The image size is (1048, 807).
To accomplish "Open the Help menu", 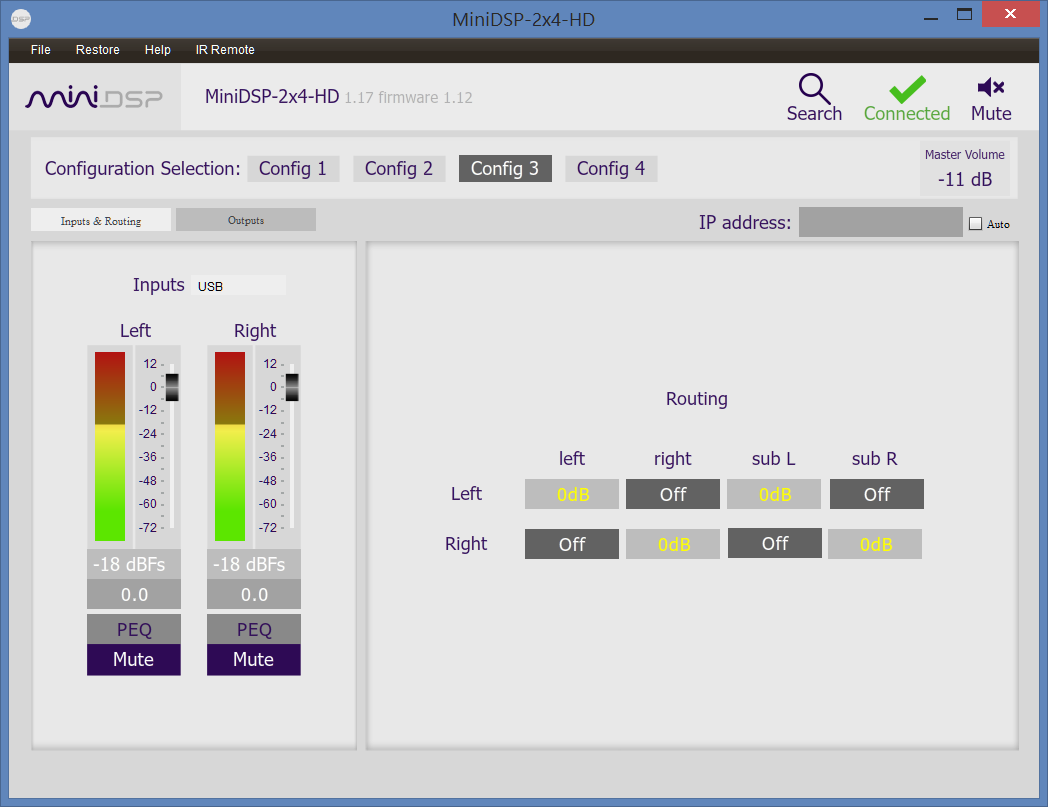I will pos(158,49).
